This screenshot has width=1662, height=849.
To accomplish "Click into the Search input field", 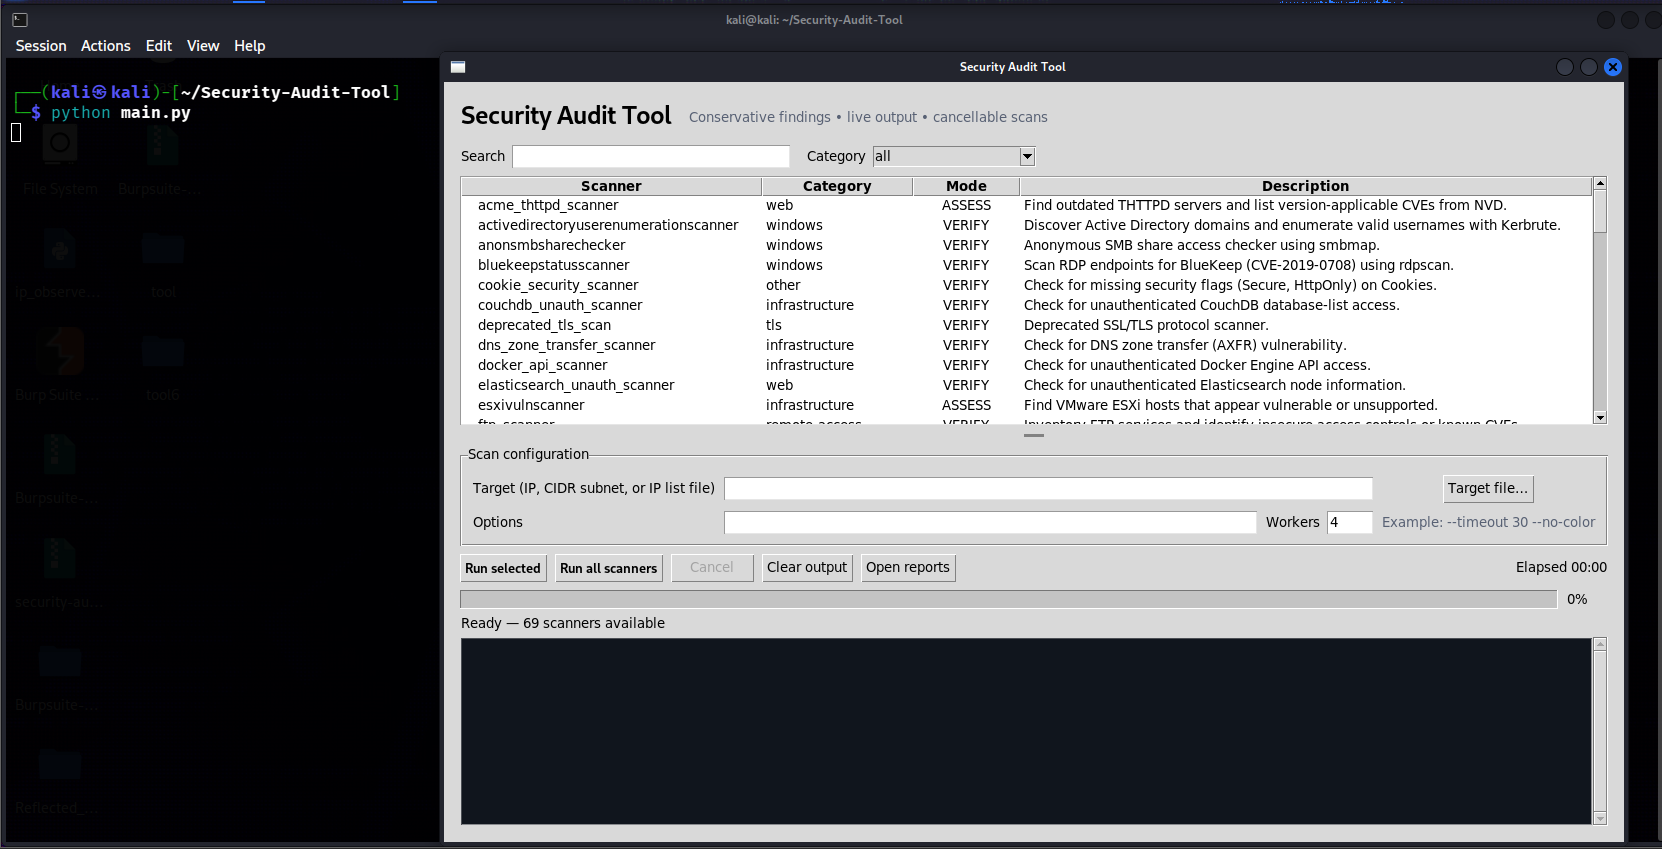I will pos(651,157).
